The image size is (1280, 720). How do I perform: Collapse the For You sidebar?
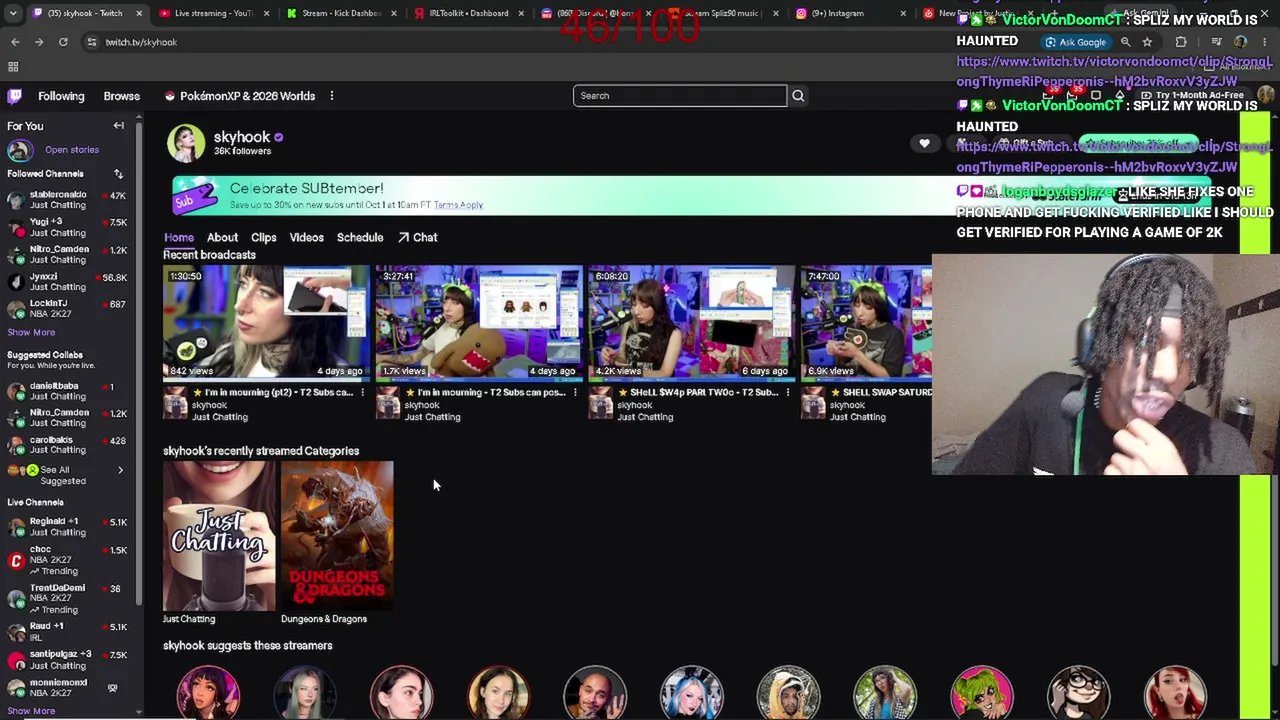point(118,126)
